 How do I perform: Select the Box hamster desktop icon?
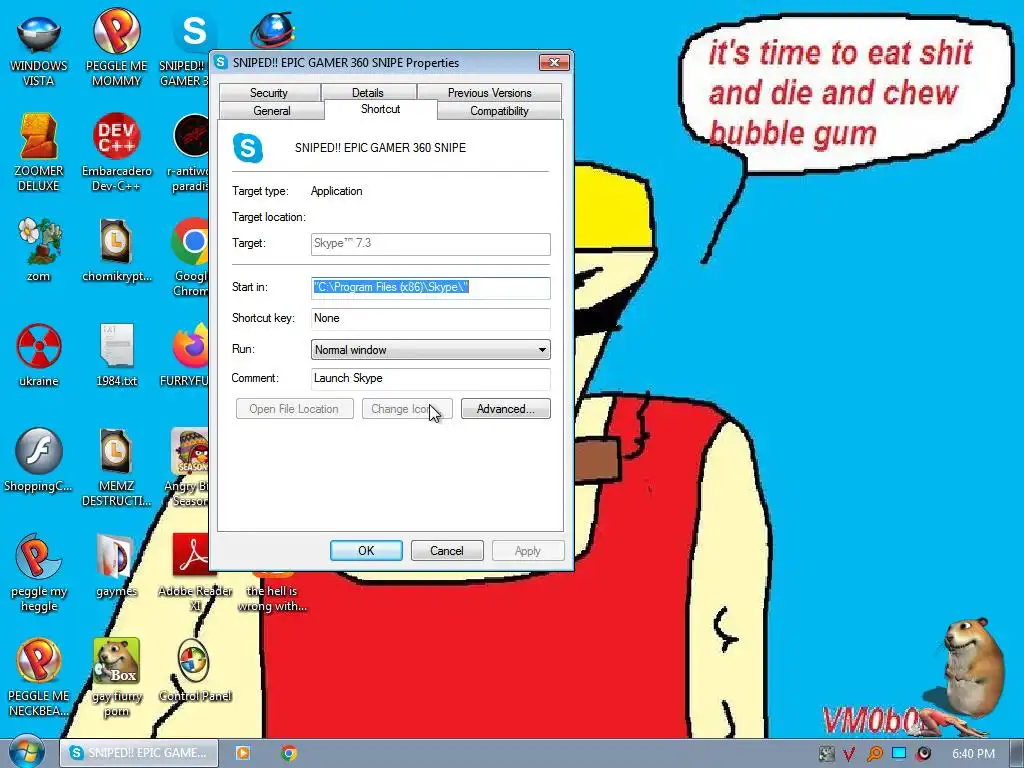click(x=116, y=677)
